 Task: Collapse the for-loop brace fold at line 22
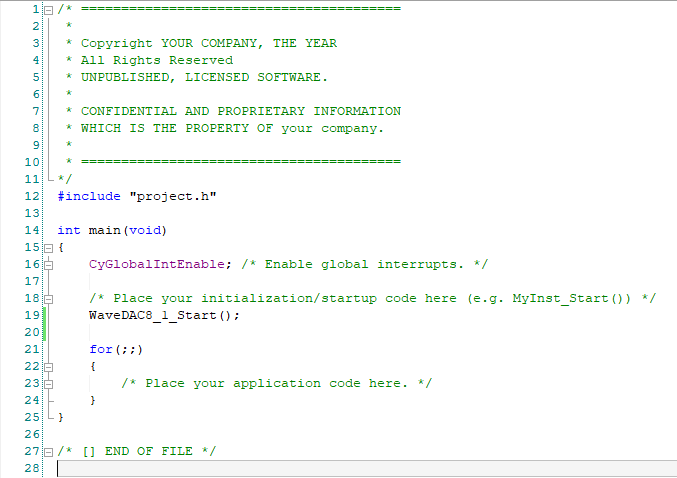coord(49,367)
